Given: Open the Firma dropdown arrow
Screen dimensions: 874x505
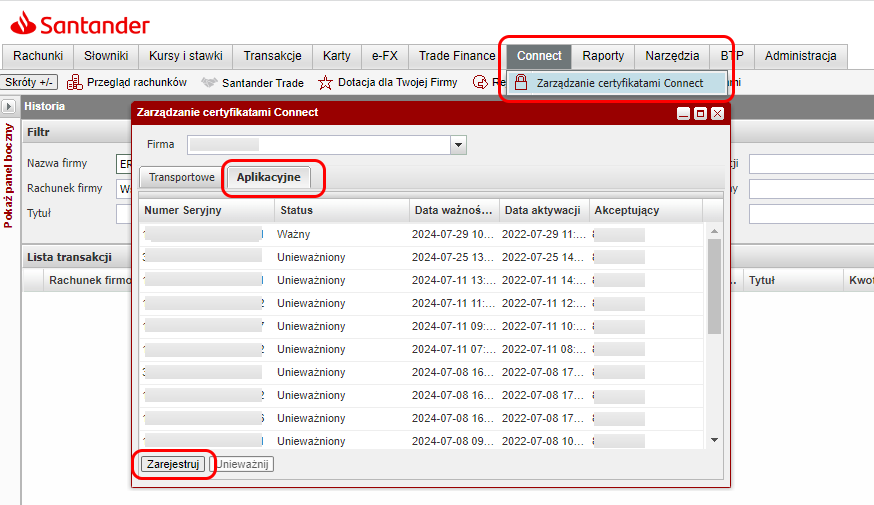Looking at the screenshot, I should (x=458, y=145).
